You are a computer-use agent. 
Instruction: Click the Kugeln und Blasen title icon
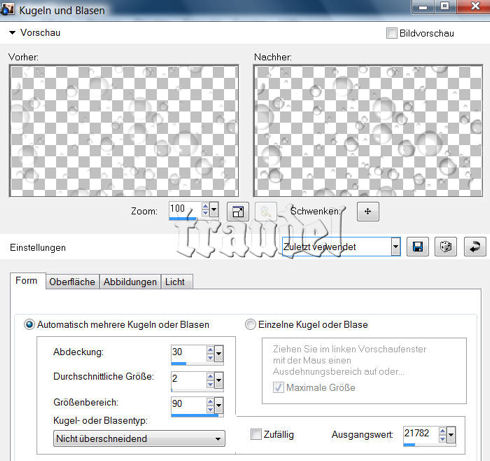(x=7, y=9)
